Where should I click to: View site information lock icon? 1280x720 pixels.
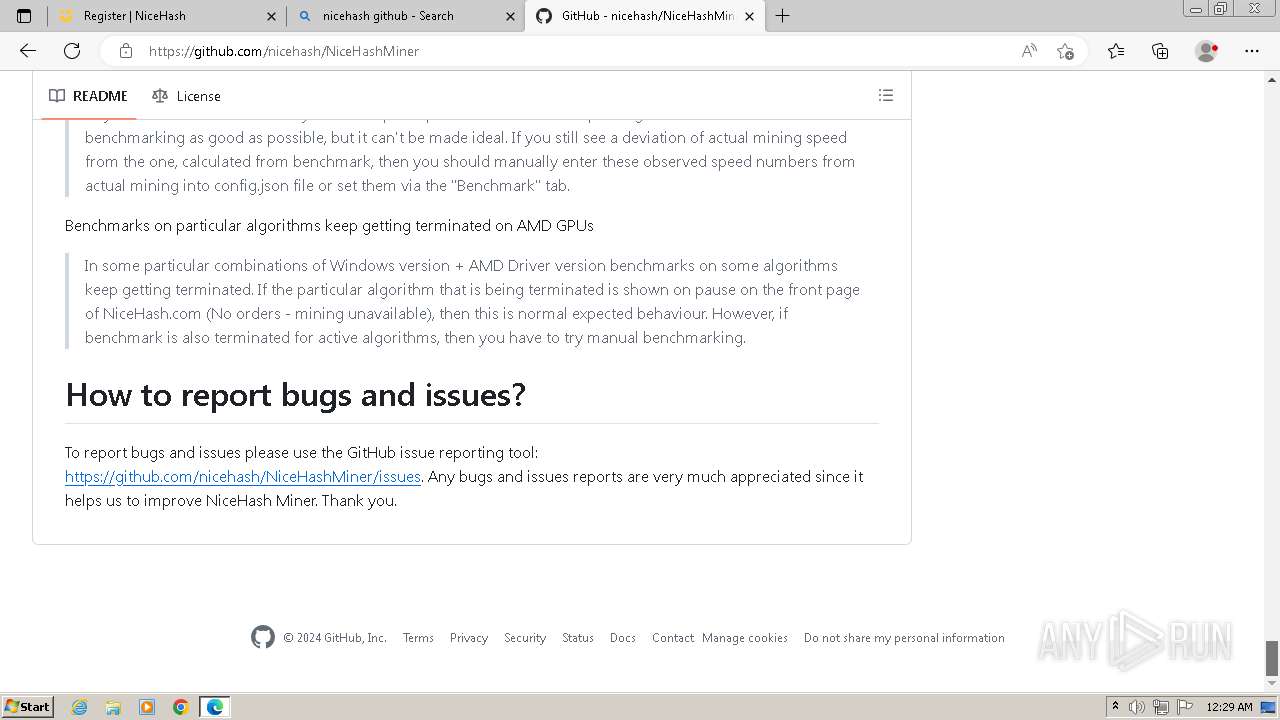pyautogui.click(x=125, y=51)
